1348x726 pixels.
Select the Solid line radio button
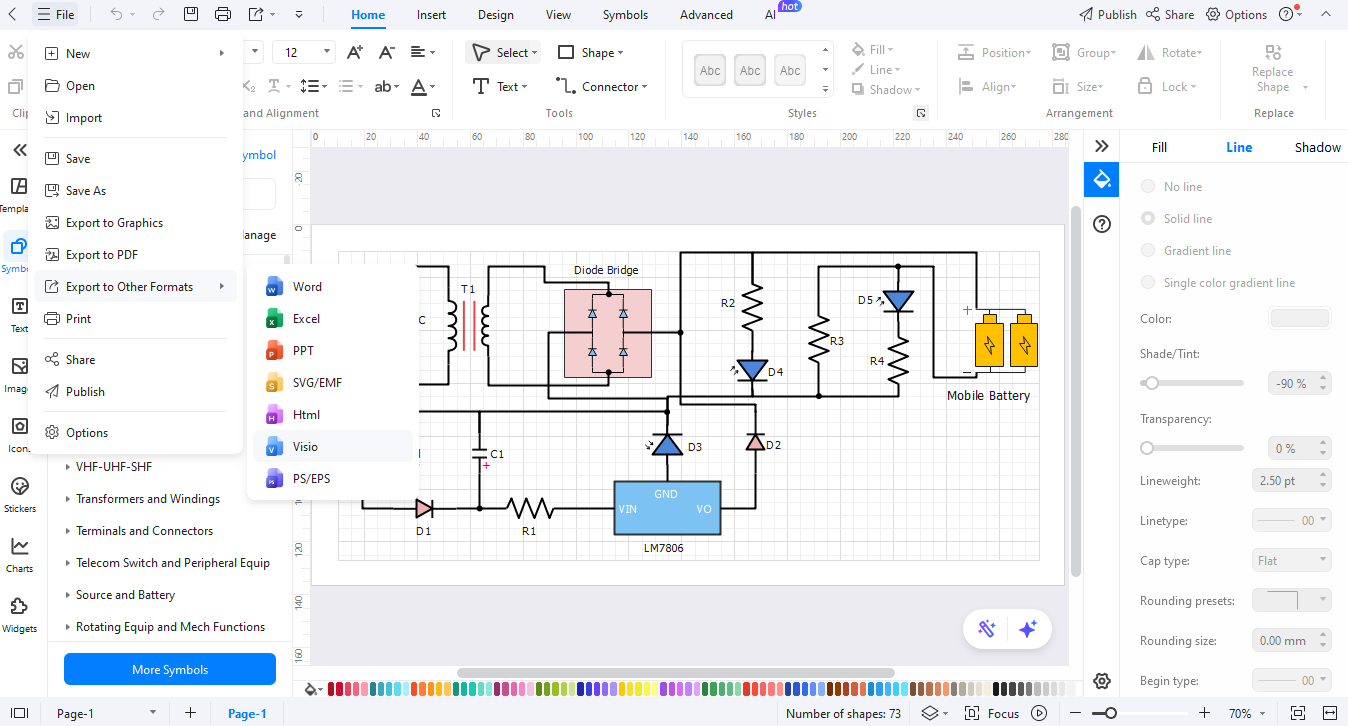click(x=1148, y=219)
